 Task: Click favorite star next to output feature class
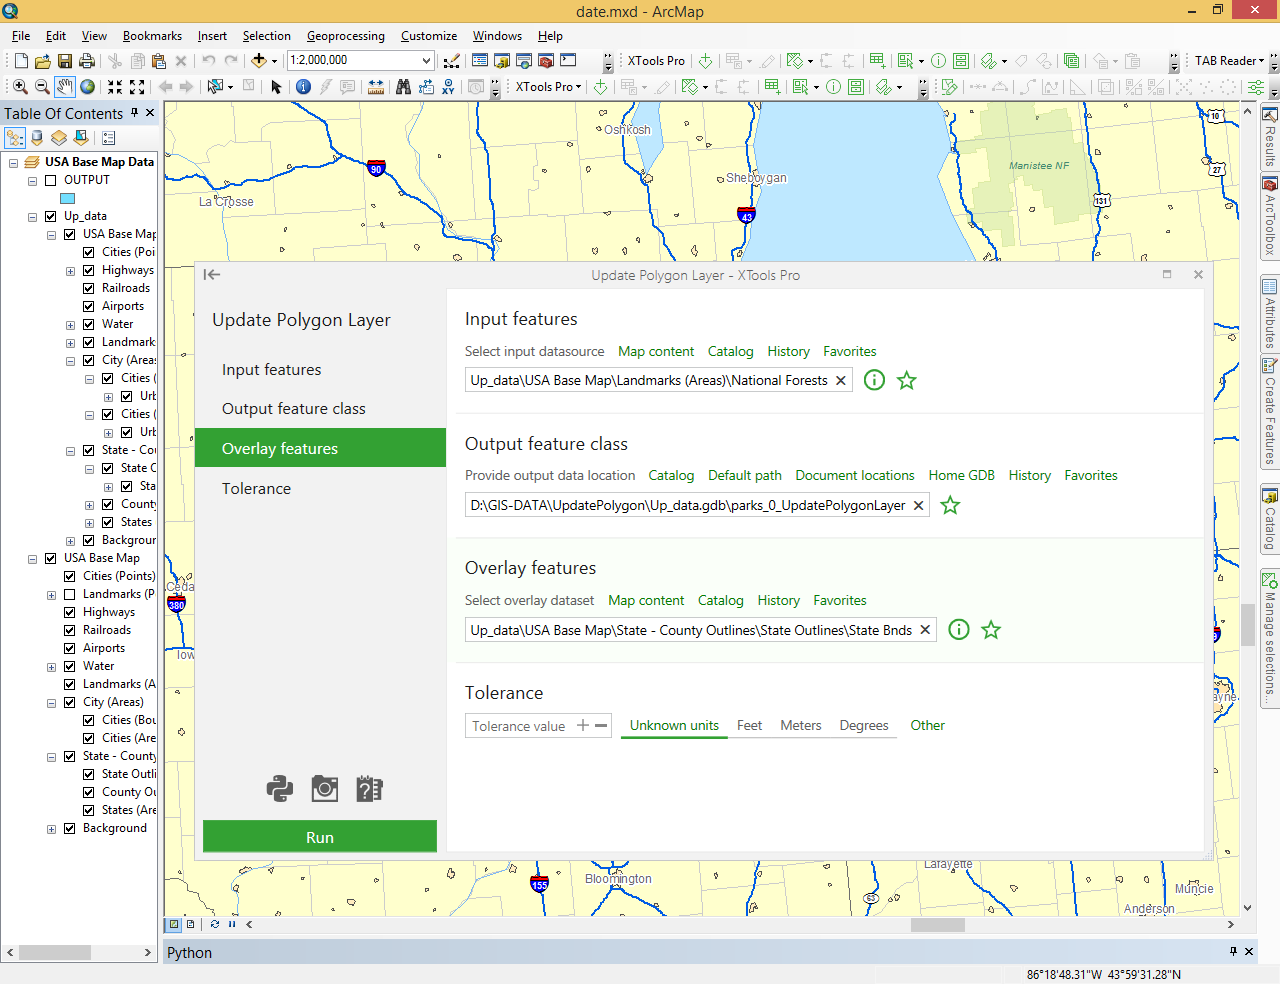click(950, 505)
